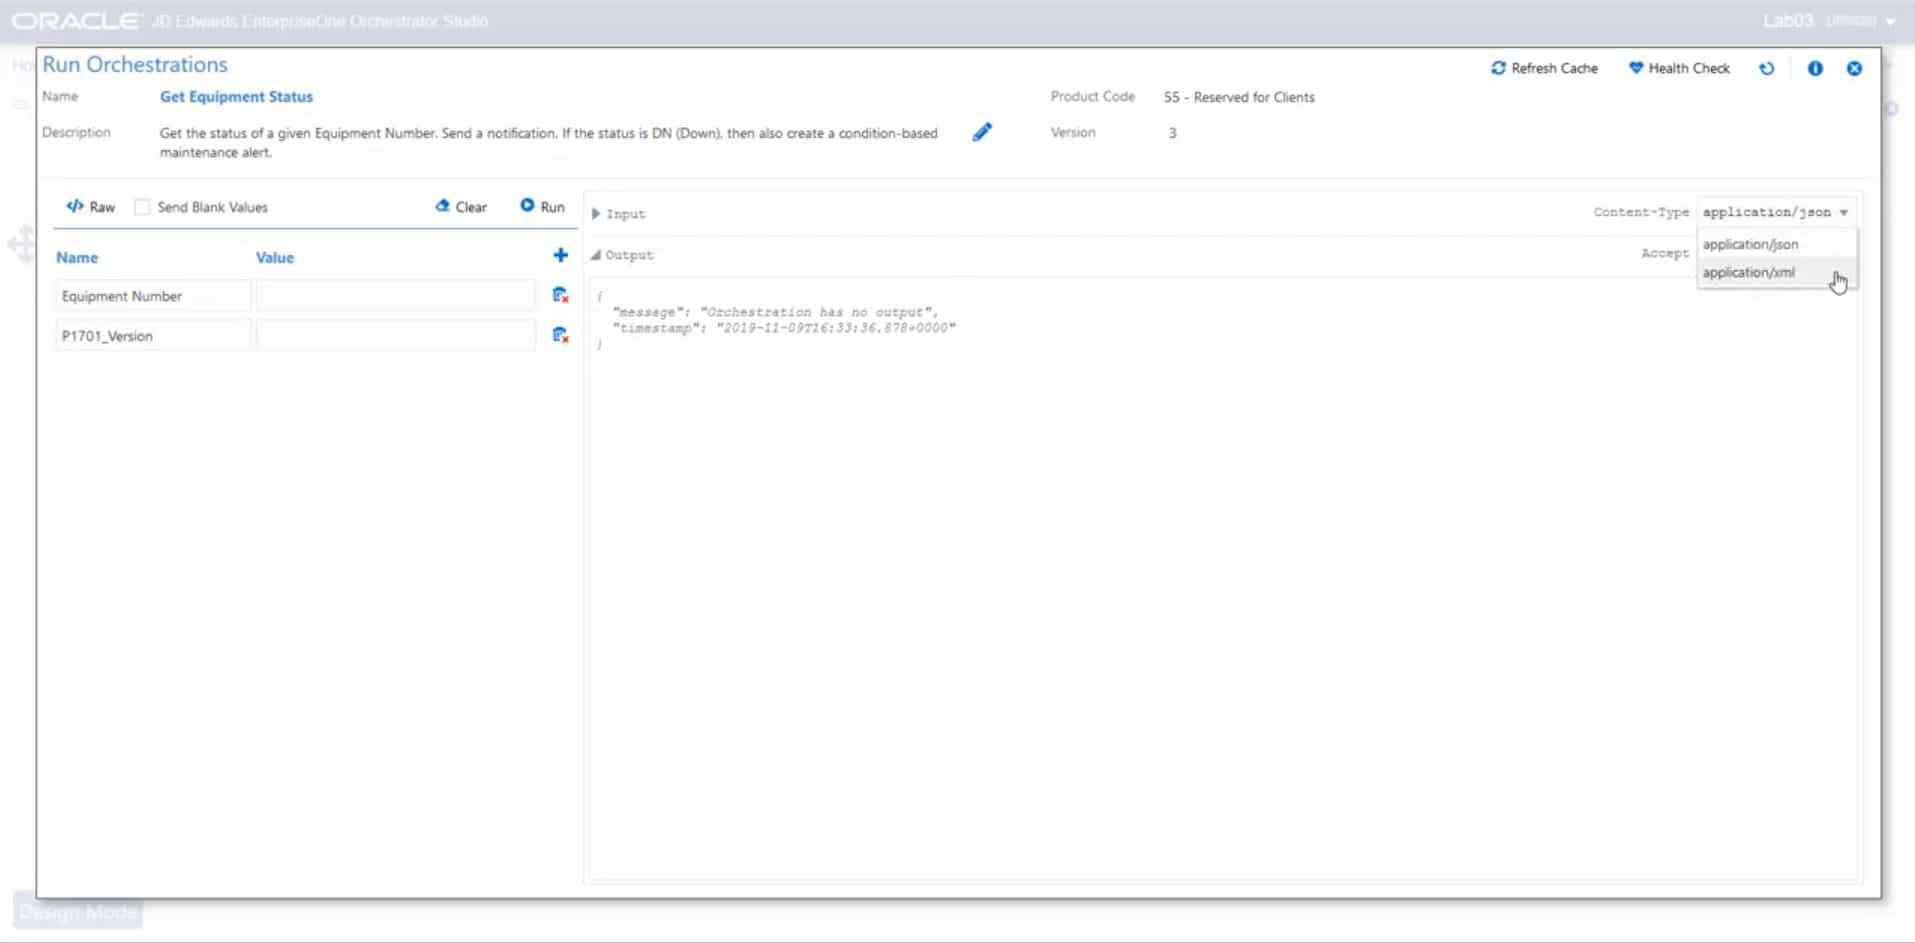The image size is (1915, 943).
Task: Delete the P1701_Version input row
Action: 561,335
